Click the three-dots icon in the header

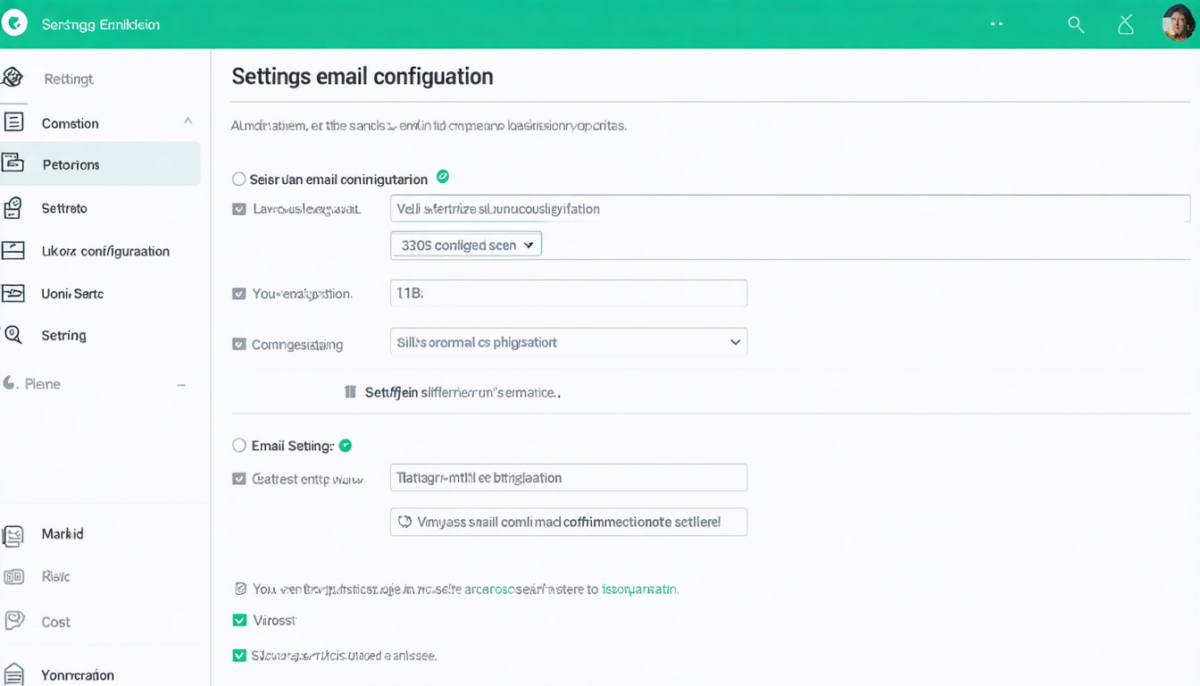pos(997,23)
